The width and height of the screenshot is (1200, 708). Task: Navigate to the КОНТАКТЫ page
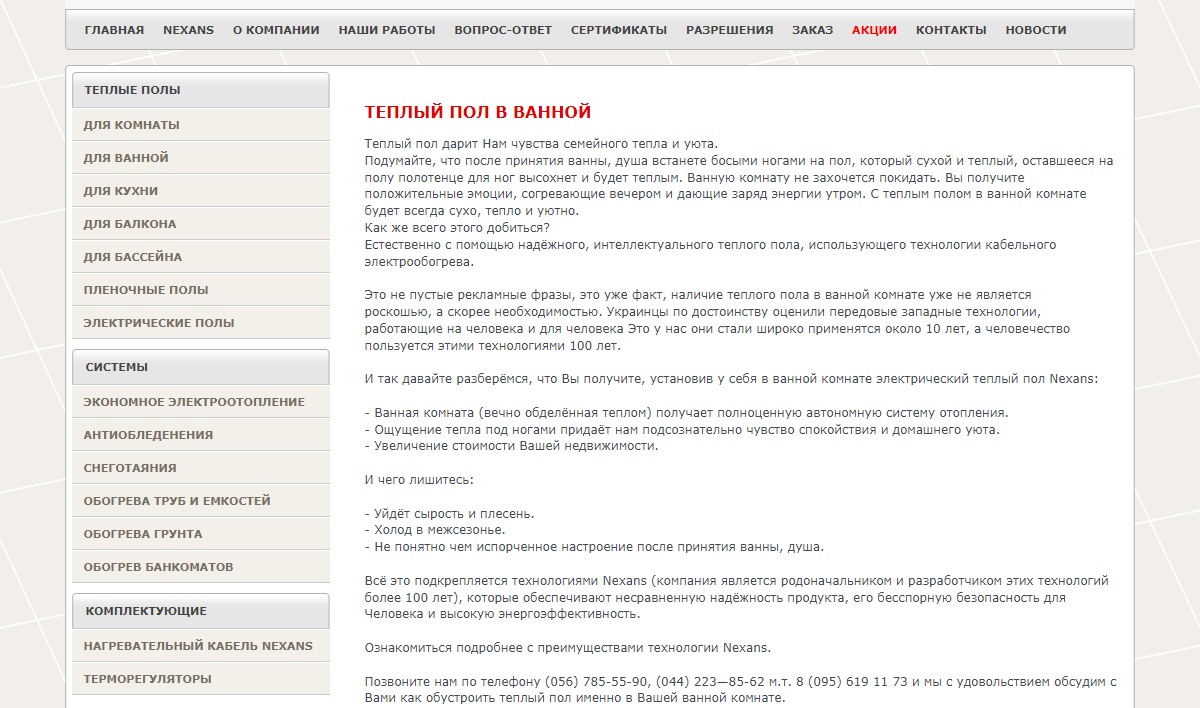(x=951, y=30)
